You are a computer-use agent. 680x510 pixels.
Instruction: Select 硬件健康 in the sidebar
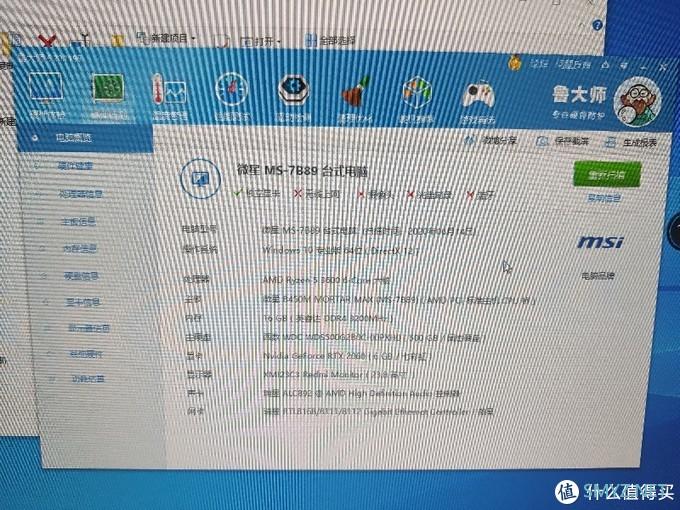point(75,166)
